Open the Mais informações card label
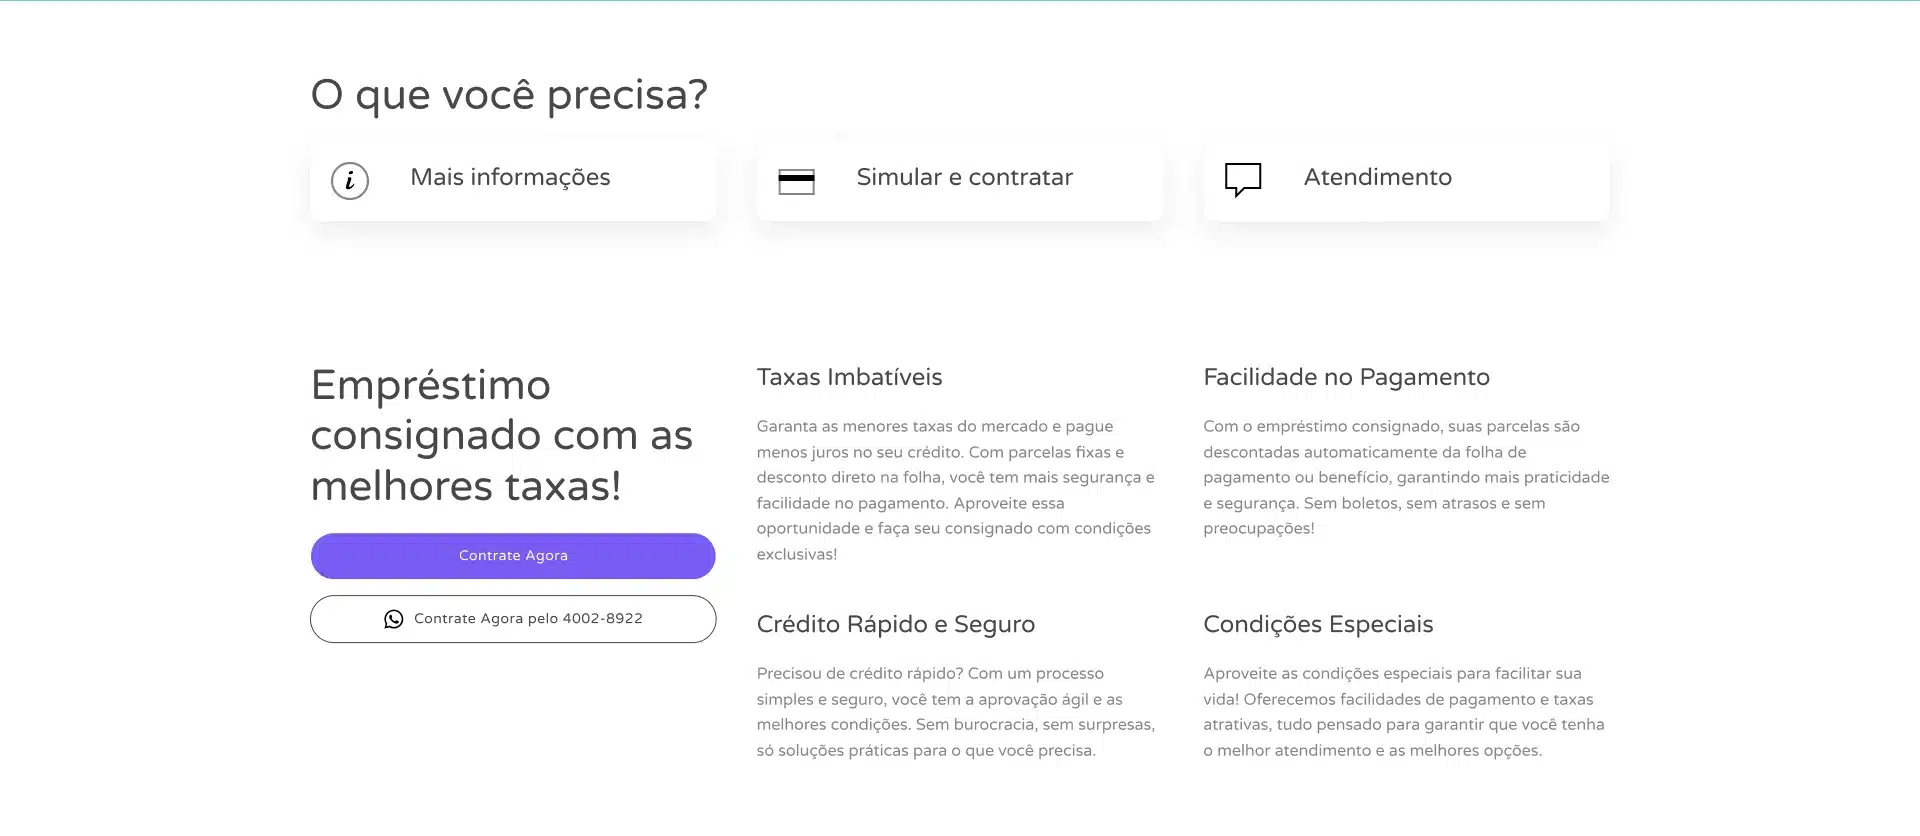This screenshot has width=1920, height=836. pos(510,177)
